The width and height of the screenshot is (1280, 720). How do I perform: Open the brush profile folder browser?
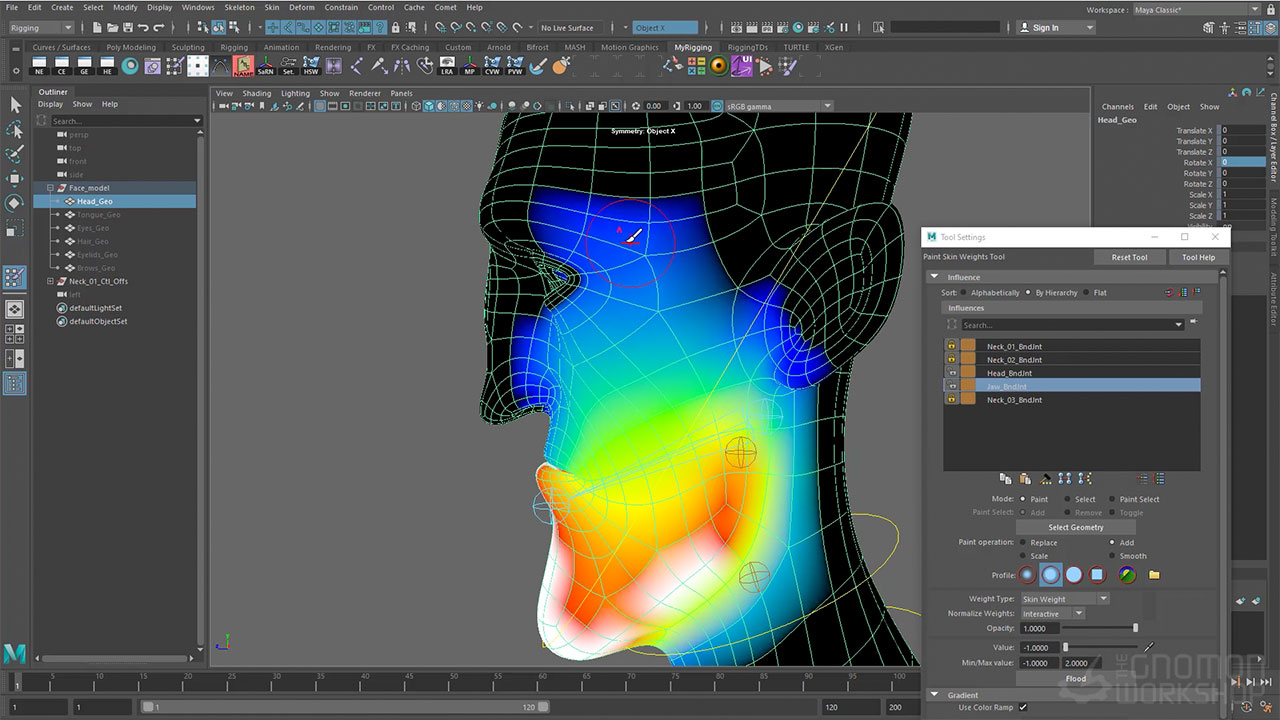[x=1154, y=575]
